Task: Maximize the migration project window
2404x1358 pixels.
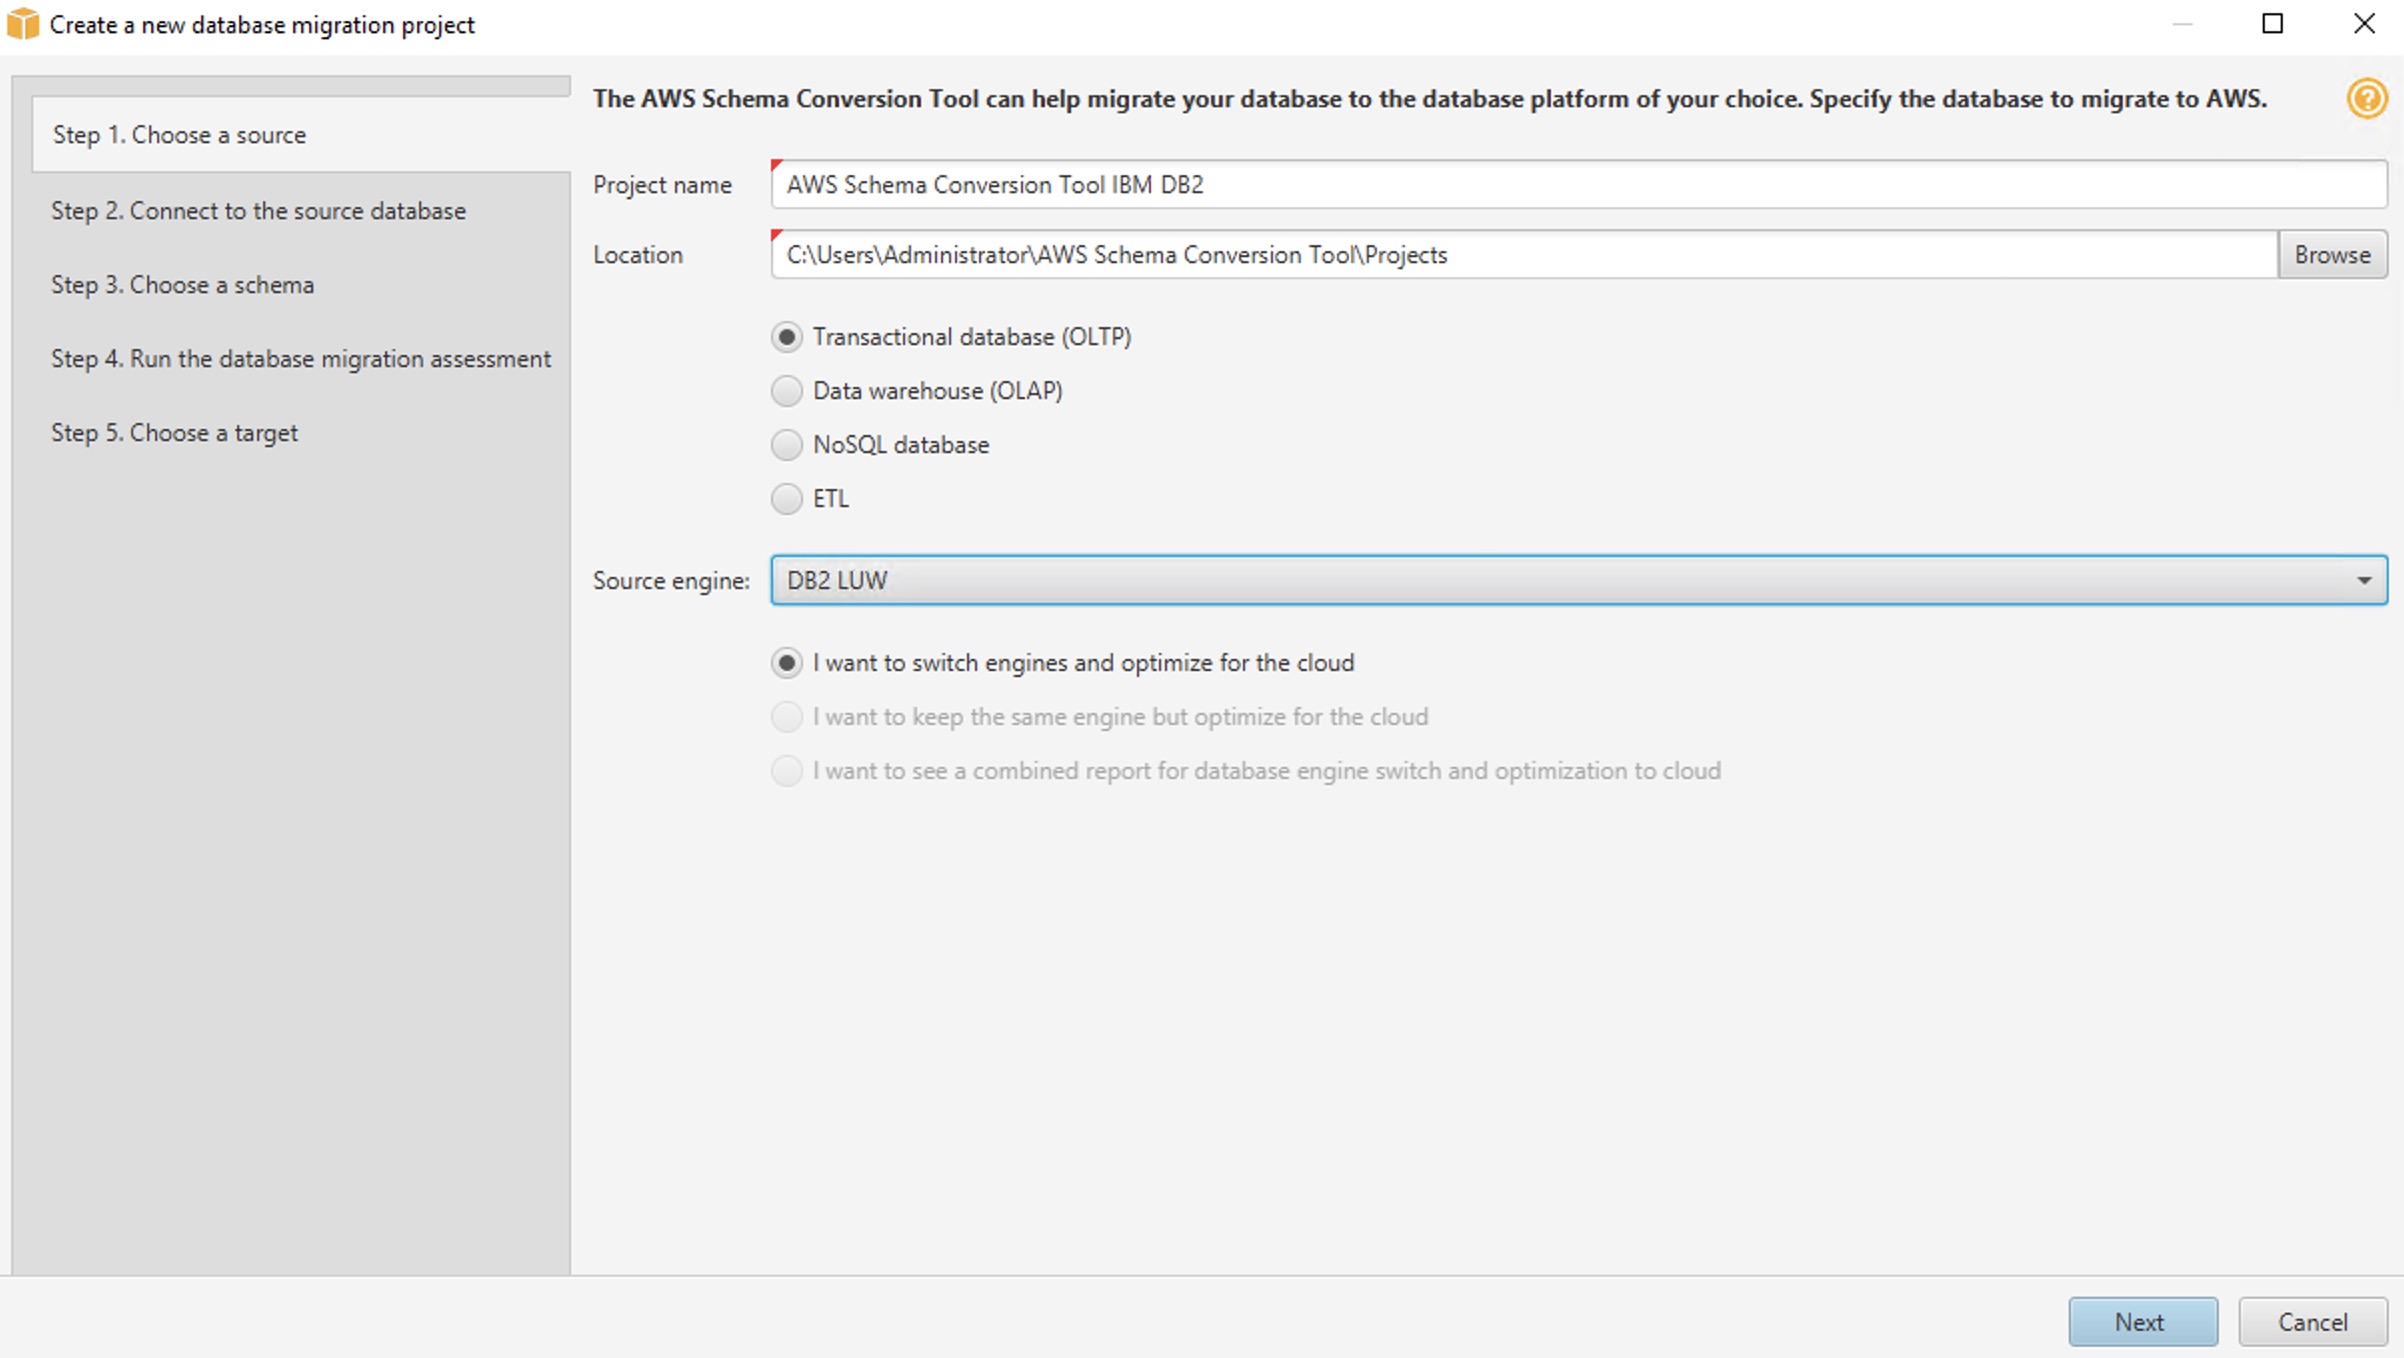Action: pos(2272,24)
